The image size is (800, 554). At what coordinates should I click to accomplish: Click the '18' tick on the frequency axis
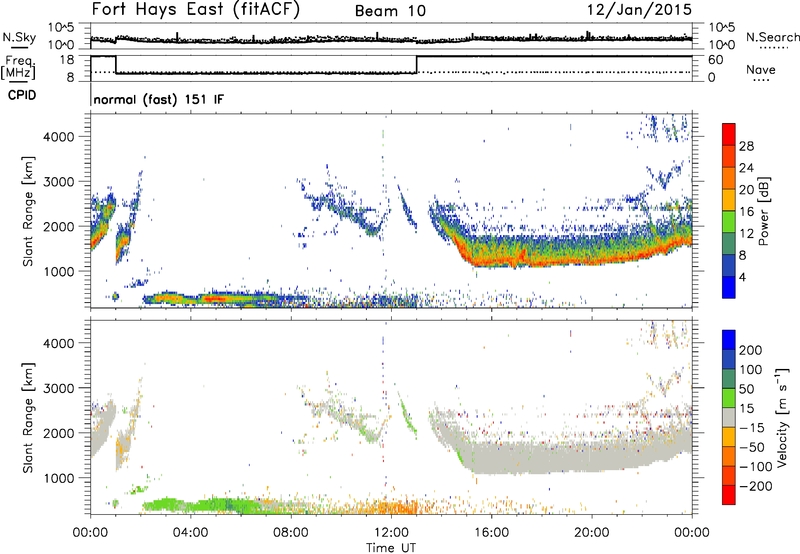pos(67,60)
